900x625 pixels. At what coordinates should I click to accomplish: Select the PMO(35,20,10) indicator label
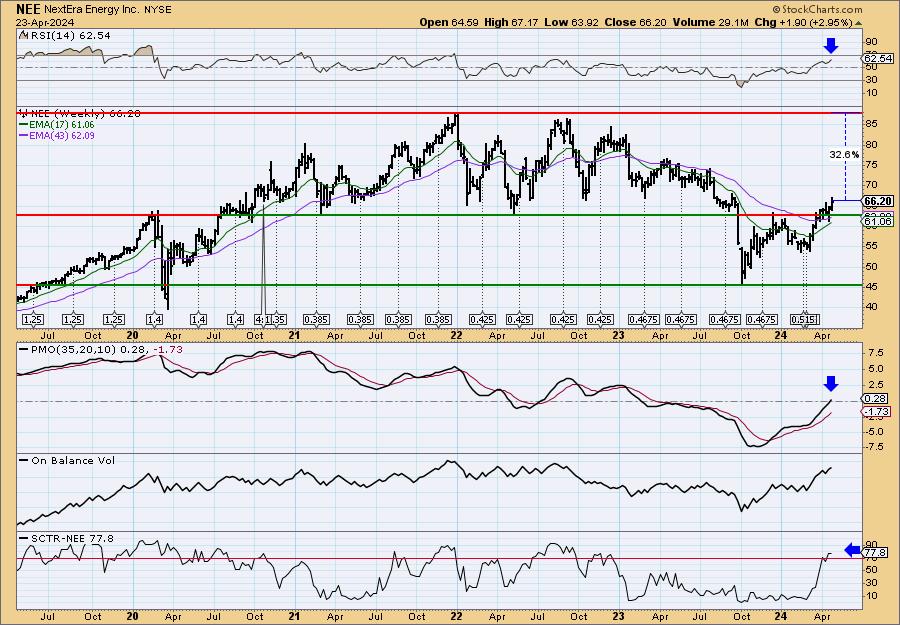tap(71, 349)
